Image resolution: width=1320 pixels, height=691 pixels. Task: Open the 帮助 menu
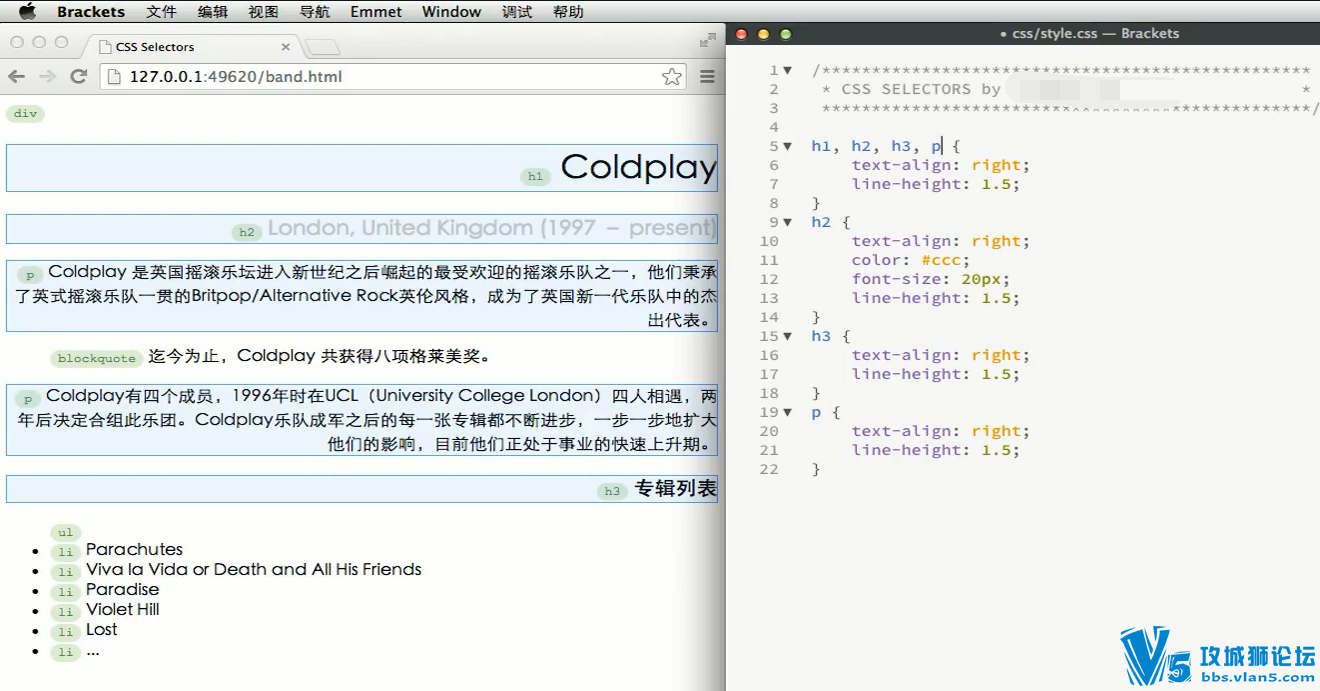(x=568, y=12)
